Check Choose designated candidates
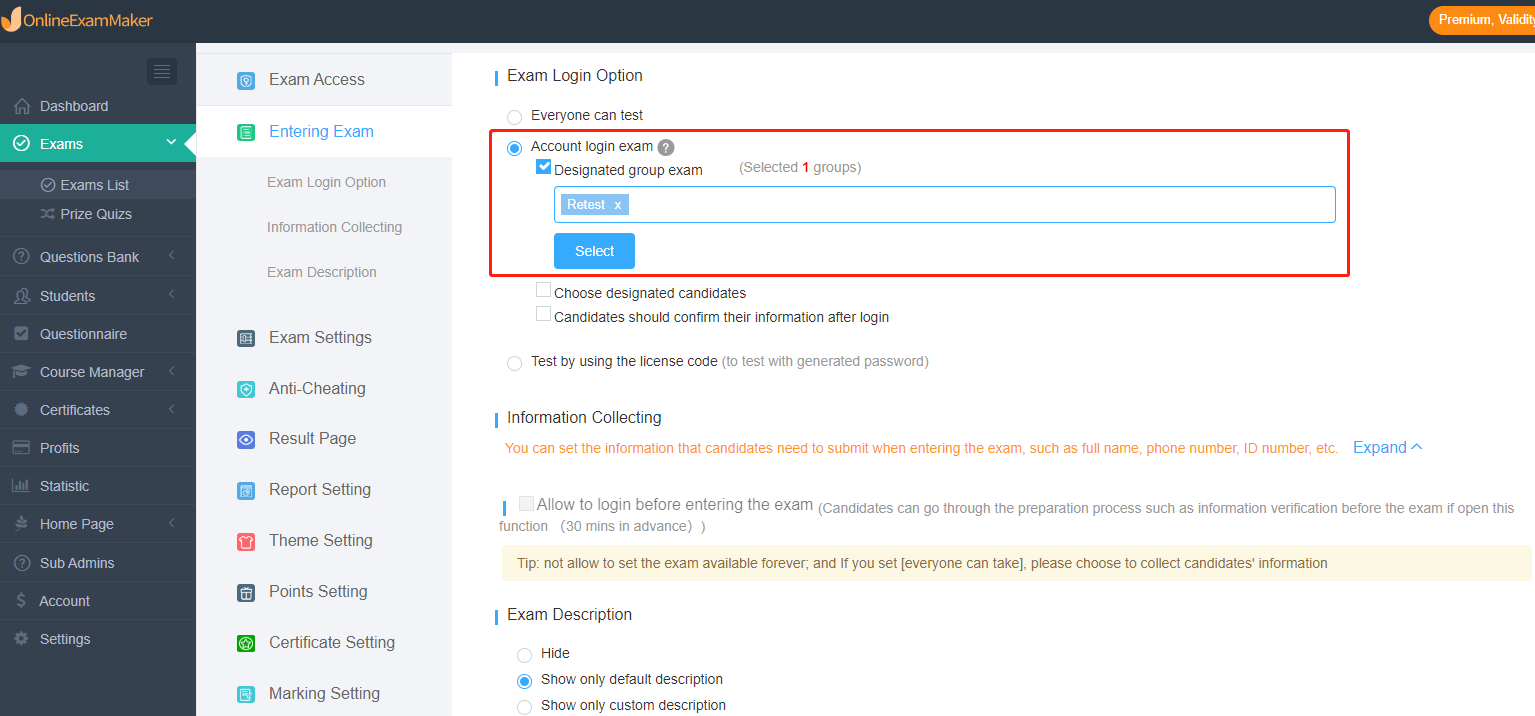Screen dimensions: 1535x716 [543, 290]
